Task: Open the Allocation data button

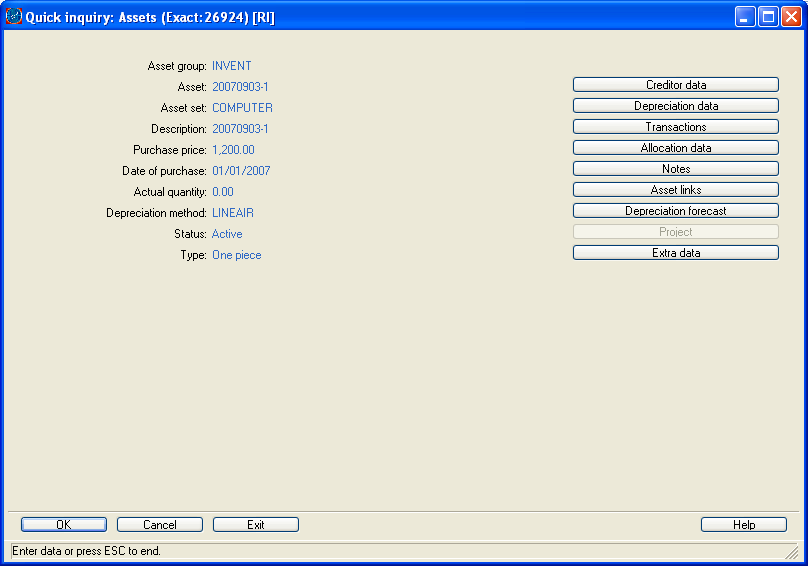Action: click(675, 148)
